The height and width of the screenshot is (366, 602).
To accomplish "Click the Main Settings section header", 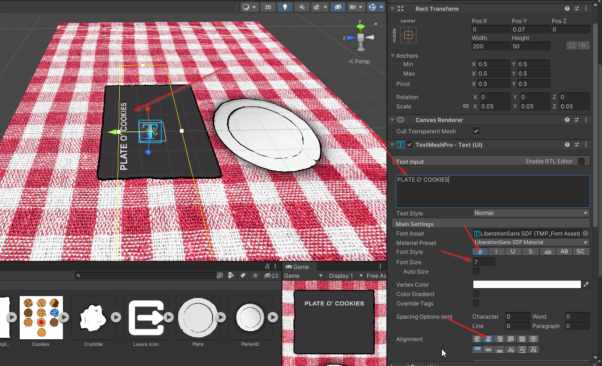I will pyautogui.click(x=492, y=224).
